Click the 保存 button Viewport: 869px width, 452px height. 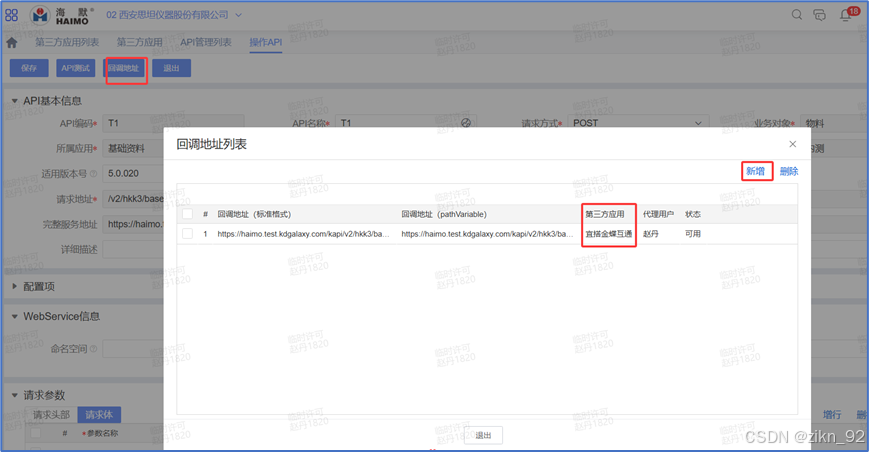click(29, 68)
